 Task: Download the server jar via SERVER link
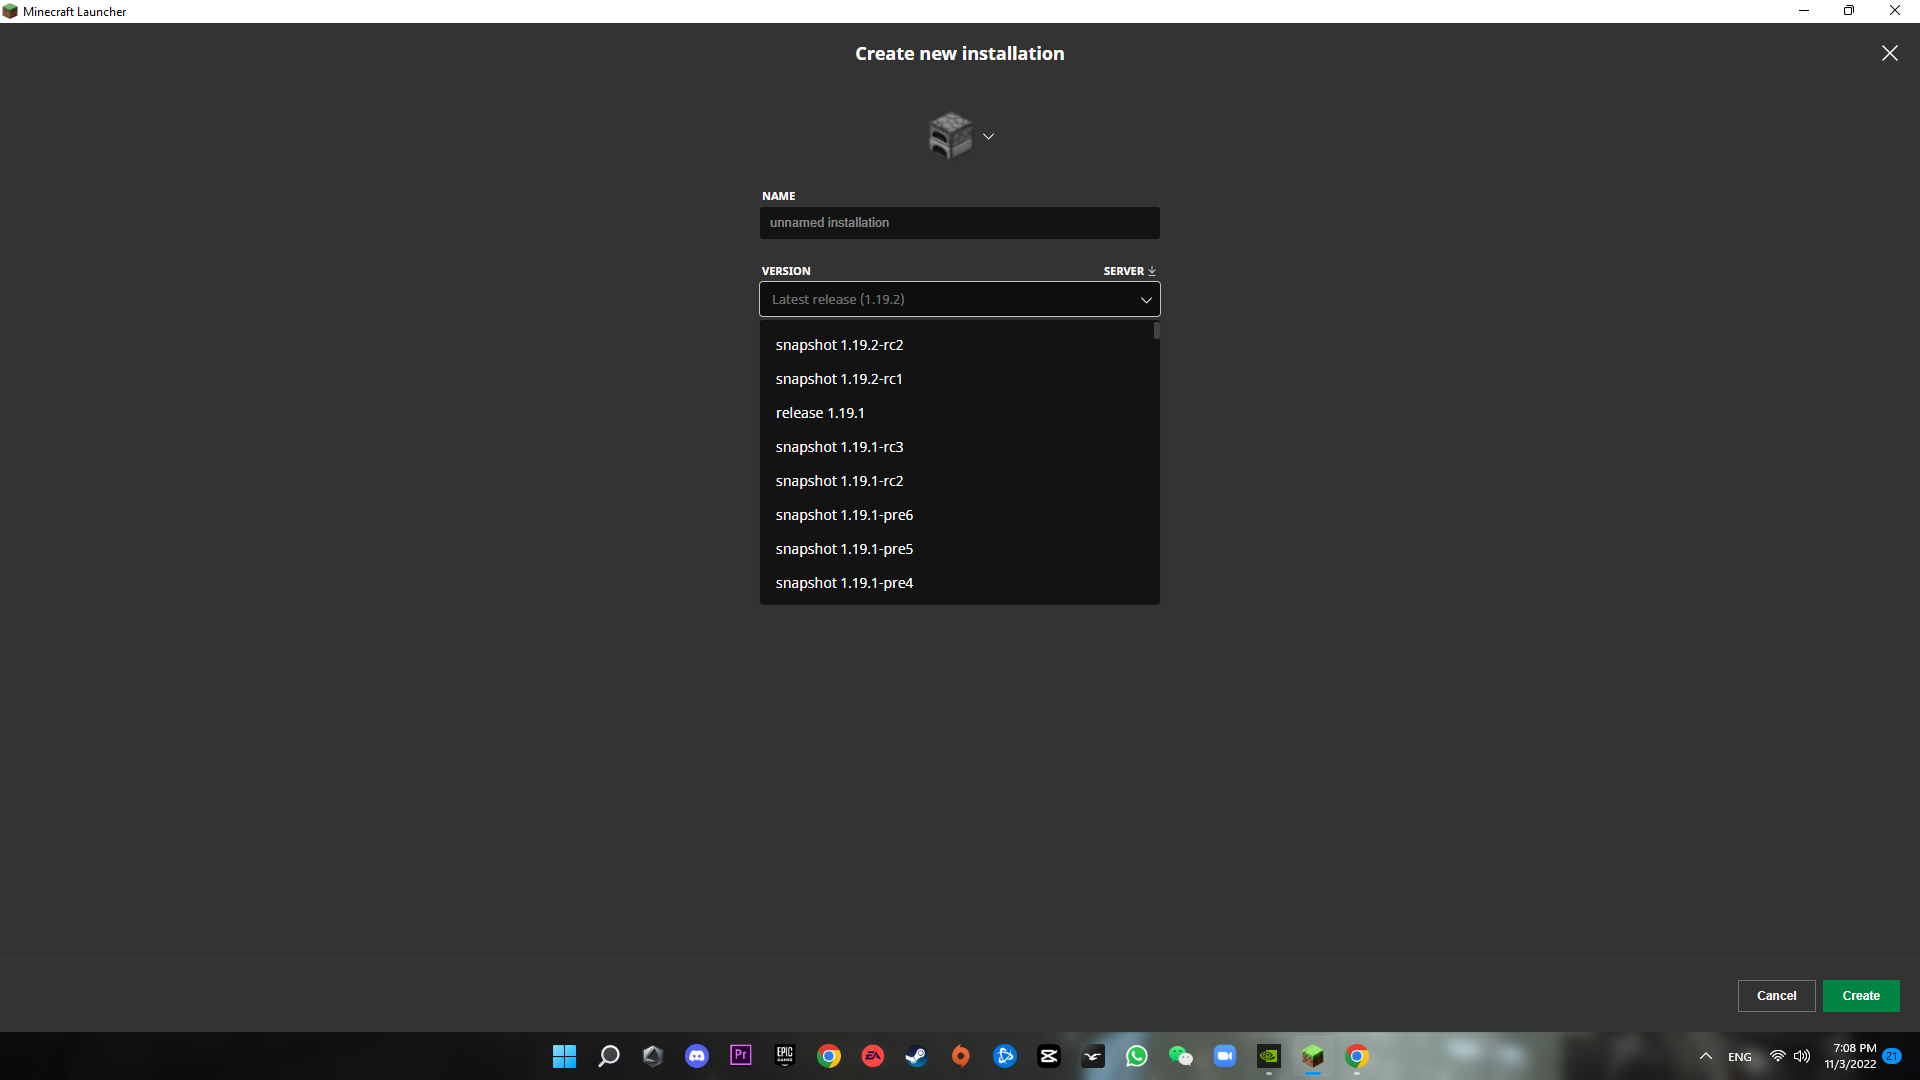[1129, 271]
